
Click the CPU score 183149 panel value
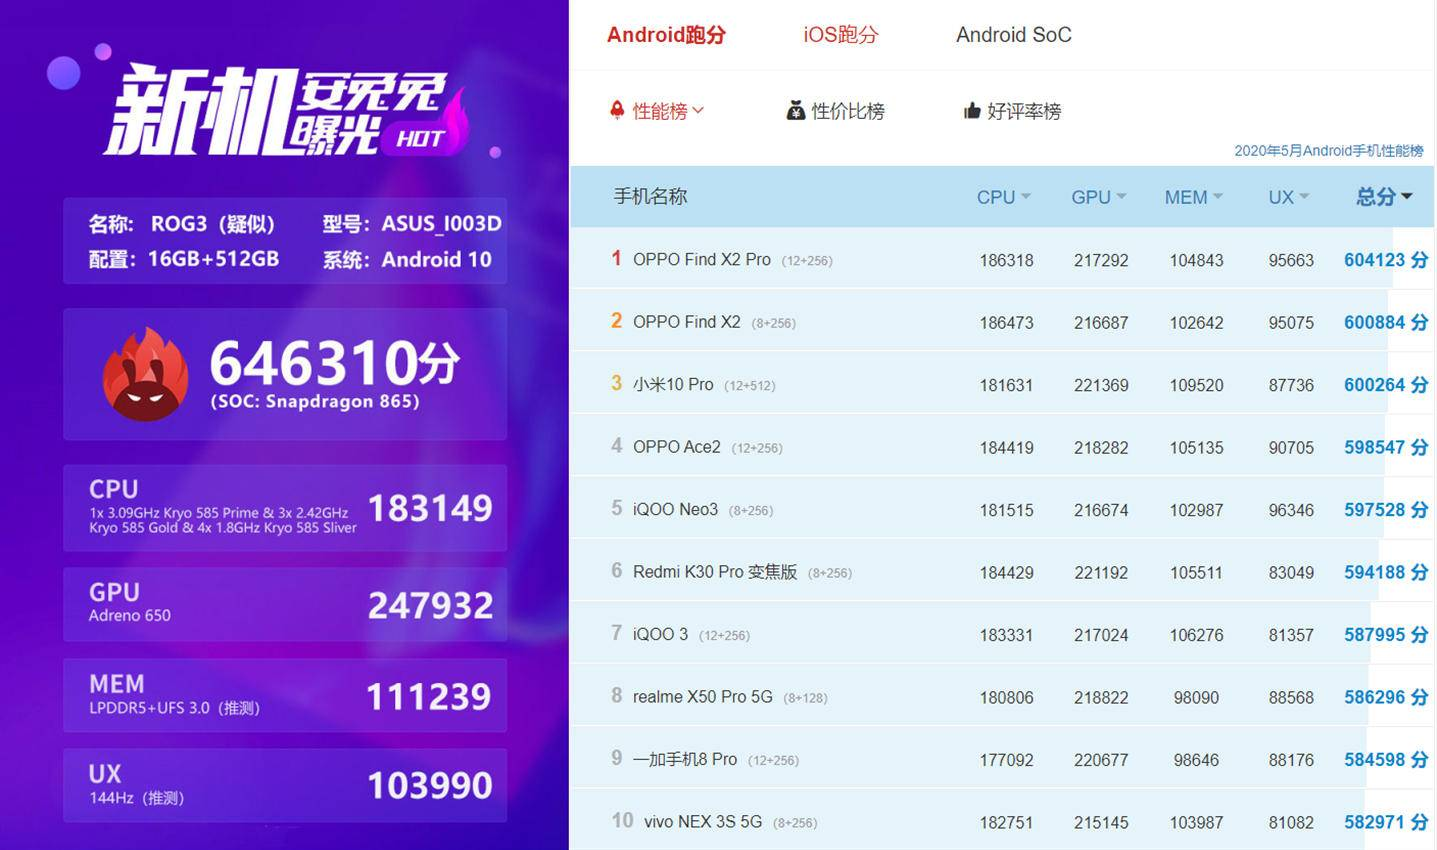tap(430, 508)
